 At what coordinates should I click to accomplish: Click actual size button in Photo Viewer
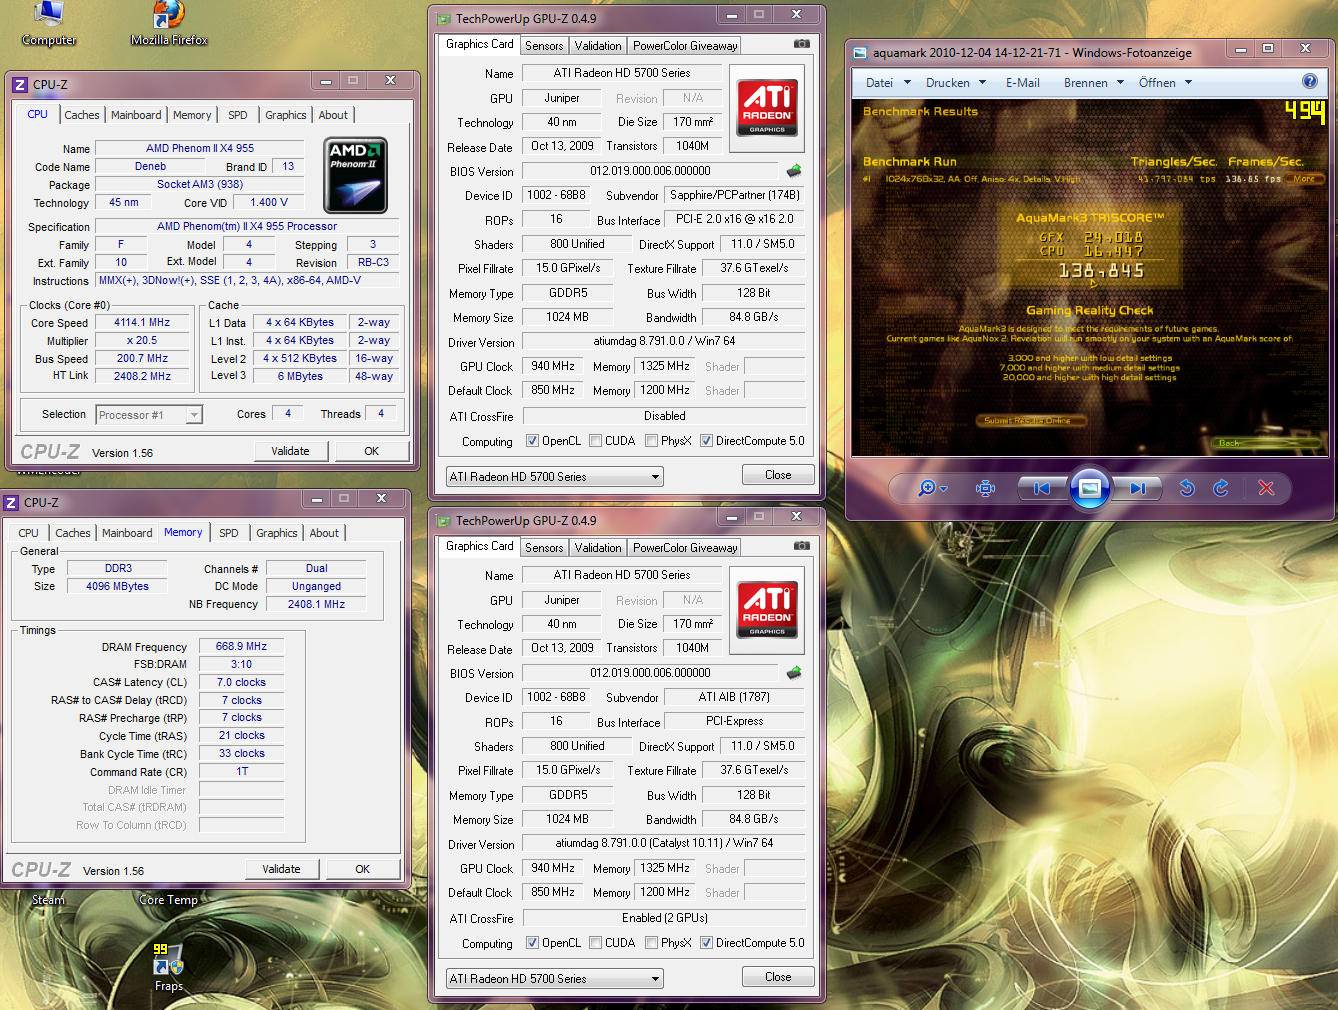pyautogui.click(x=986, y=488)
